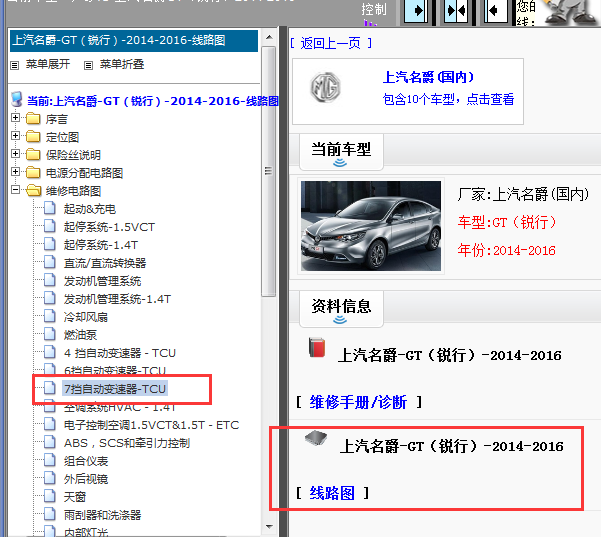This screenshot has height=537, width=601.
Task: Click the page icon next to 天窗
Action: tap(49, 496)
